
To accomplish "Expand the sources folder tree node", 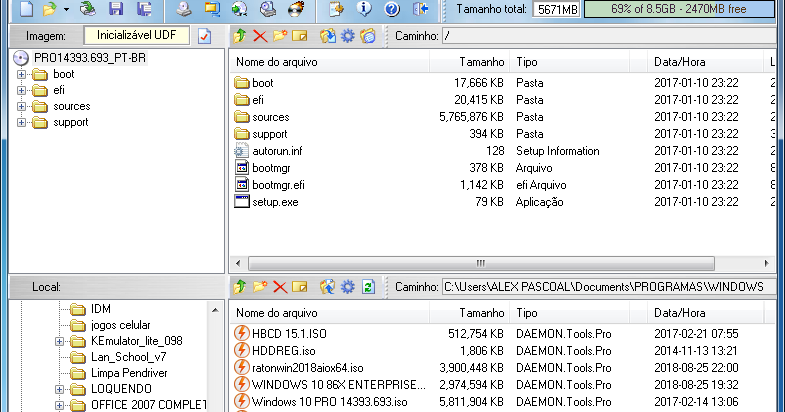I will point(21,107).
